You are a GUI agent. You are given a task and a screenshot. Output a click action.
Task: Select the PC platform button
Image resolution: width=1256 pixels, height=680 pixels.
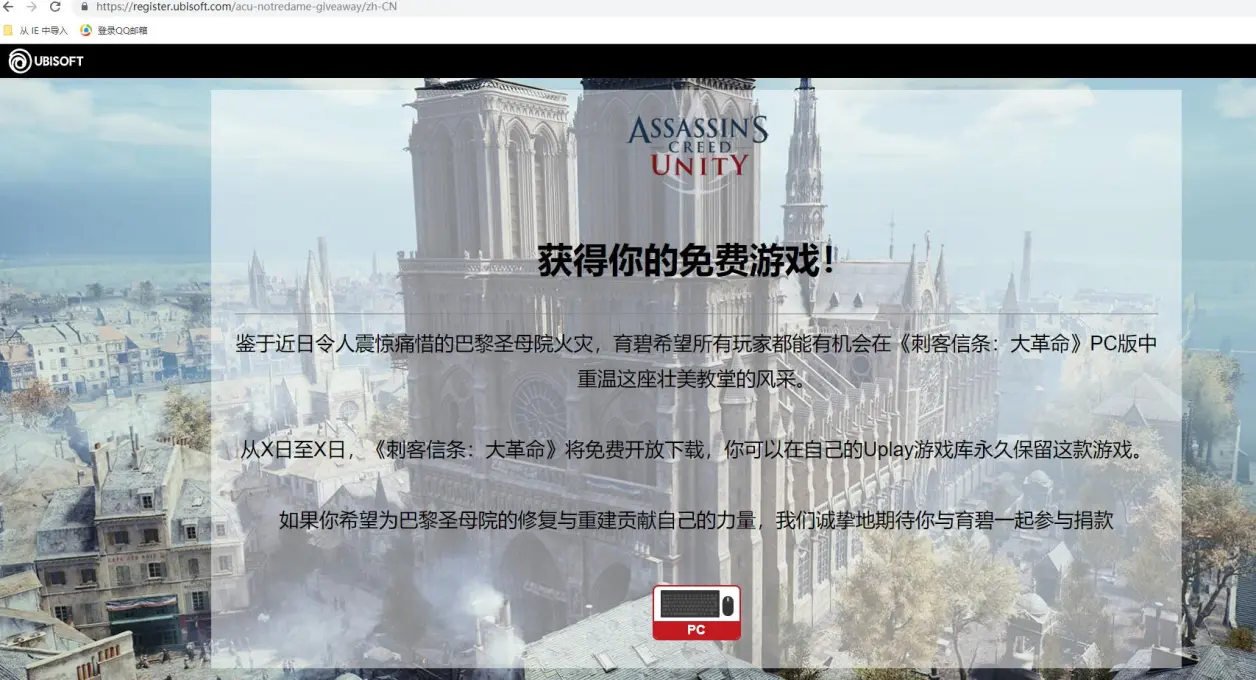(x=697, y=613)
